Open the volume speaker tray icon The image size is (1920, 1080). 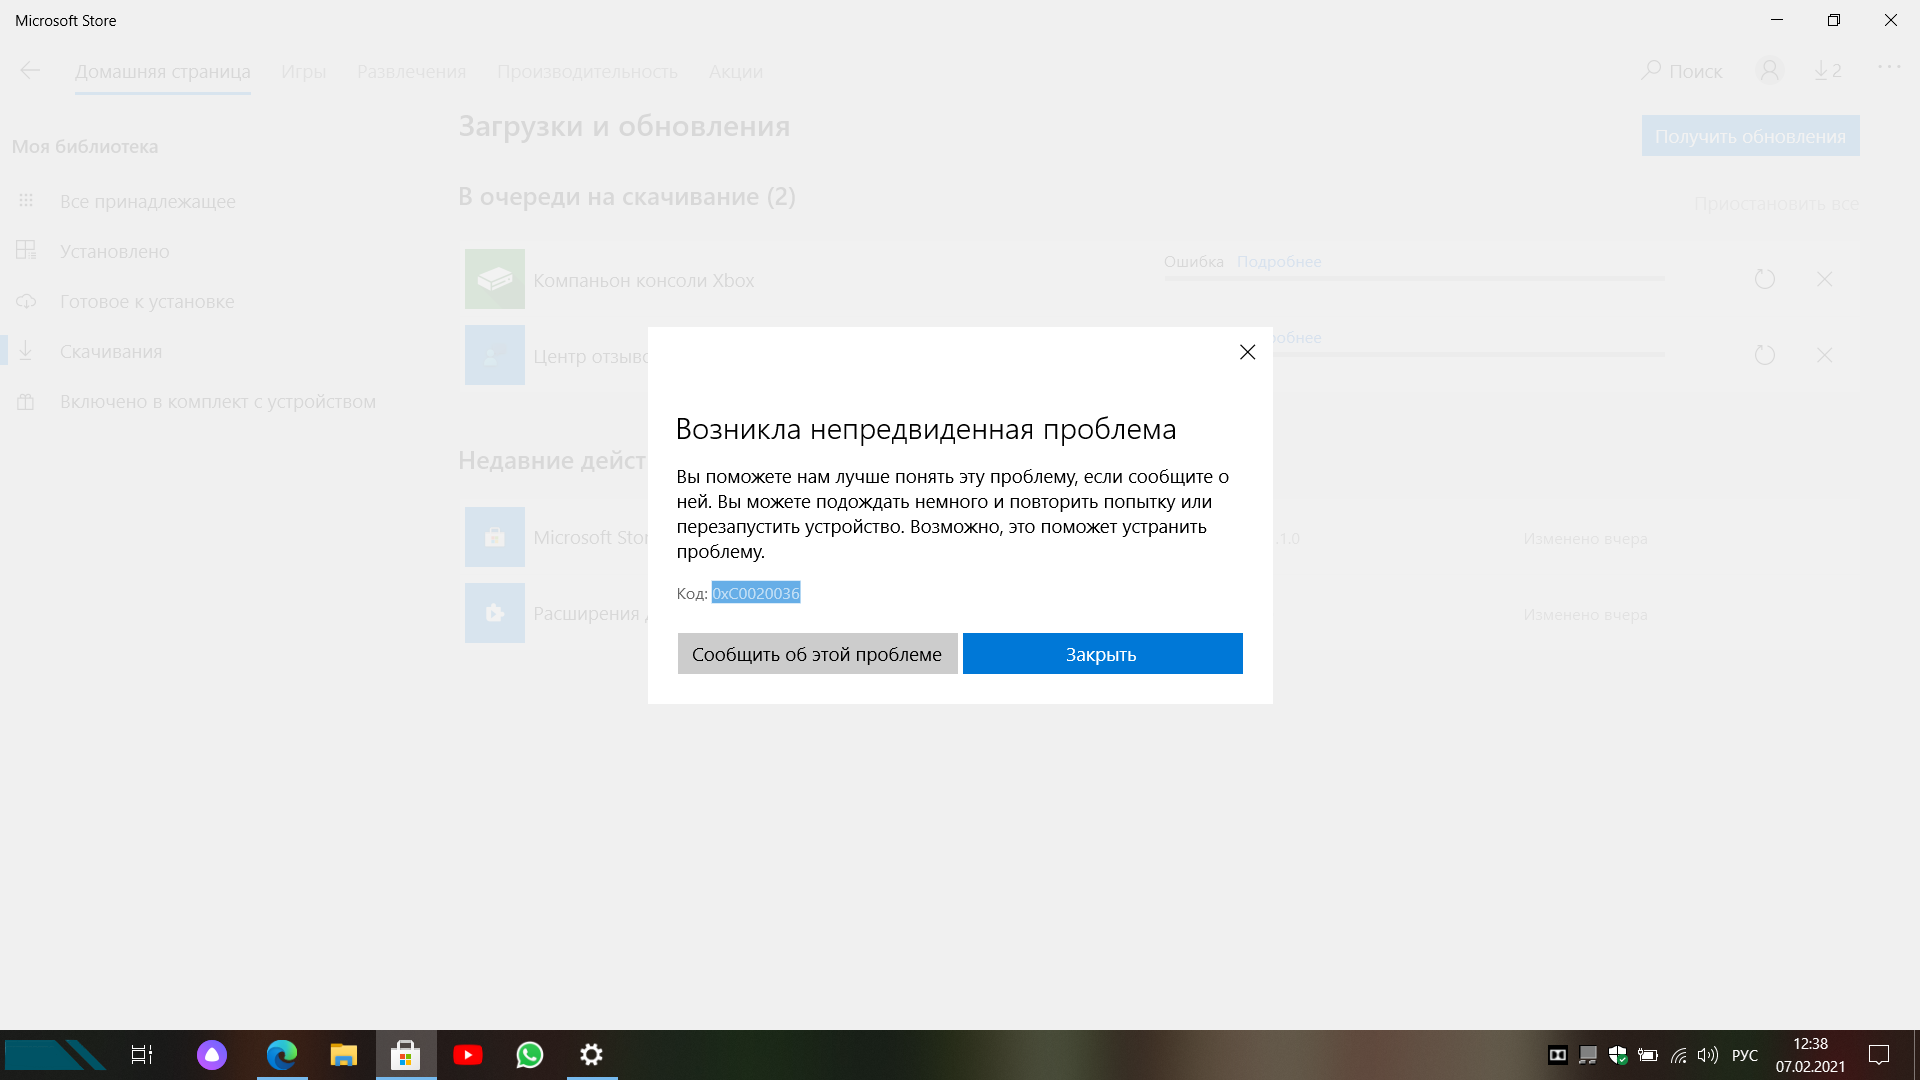coord(1708,1055)
